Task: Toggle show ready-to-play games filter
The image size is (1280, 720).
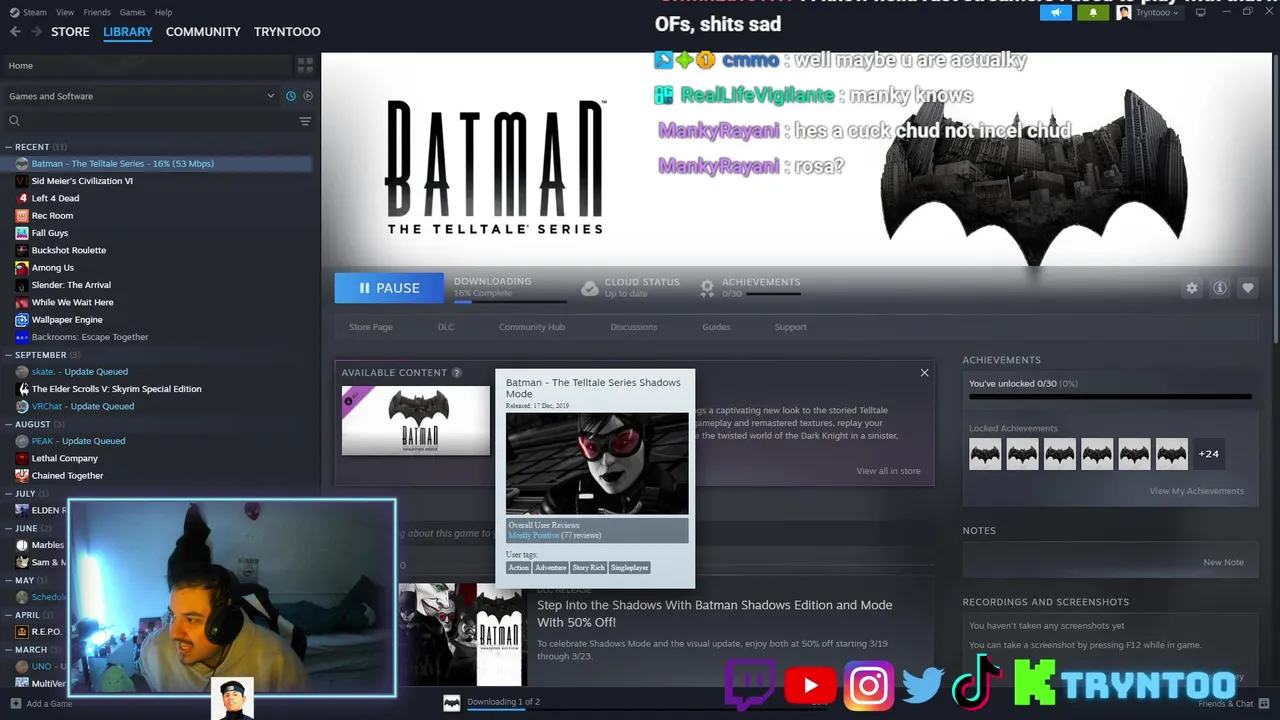Action: [x=308, y=96]
